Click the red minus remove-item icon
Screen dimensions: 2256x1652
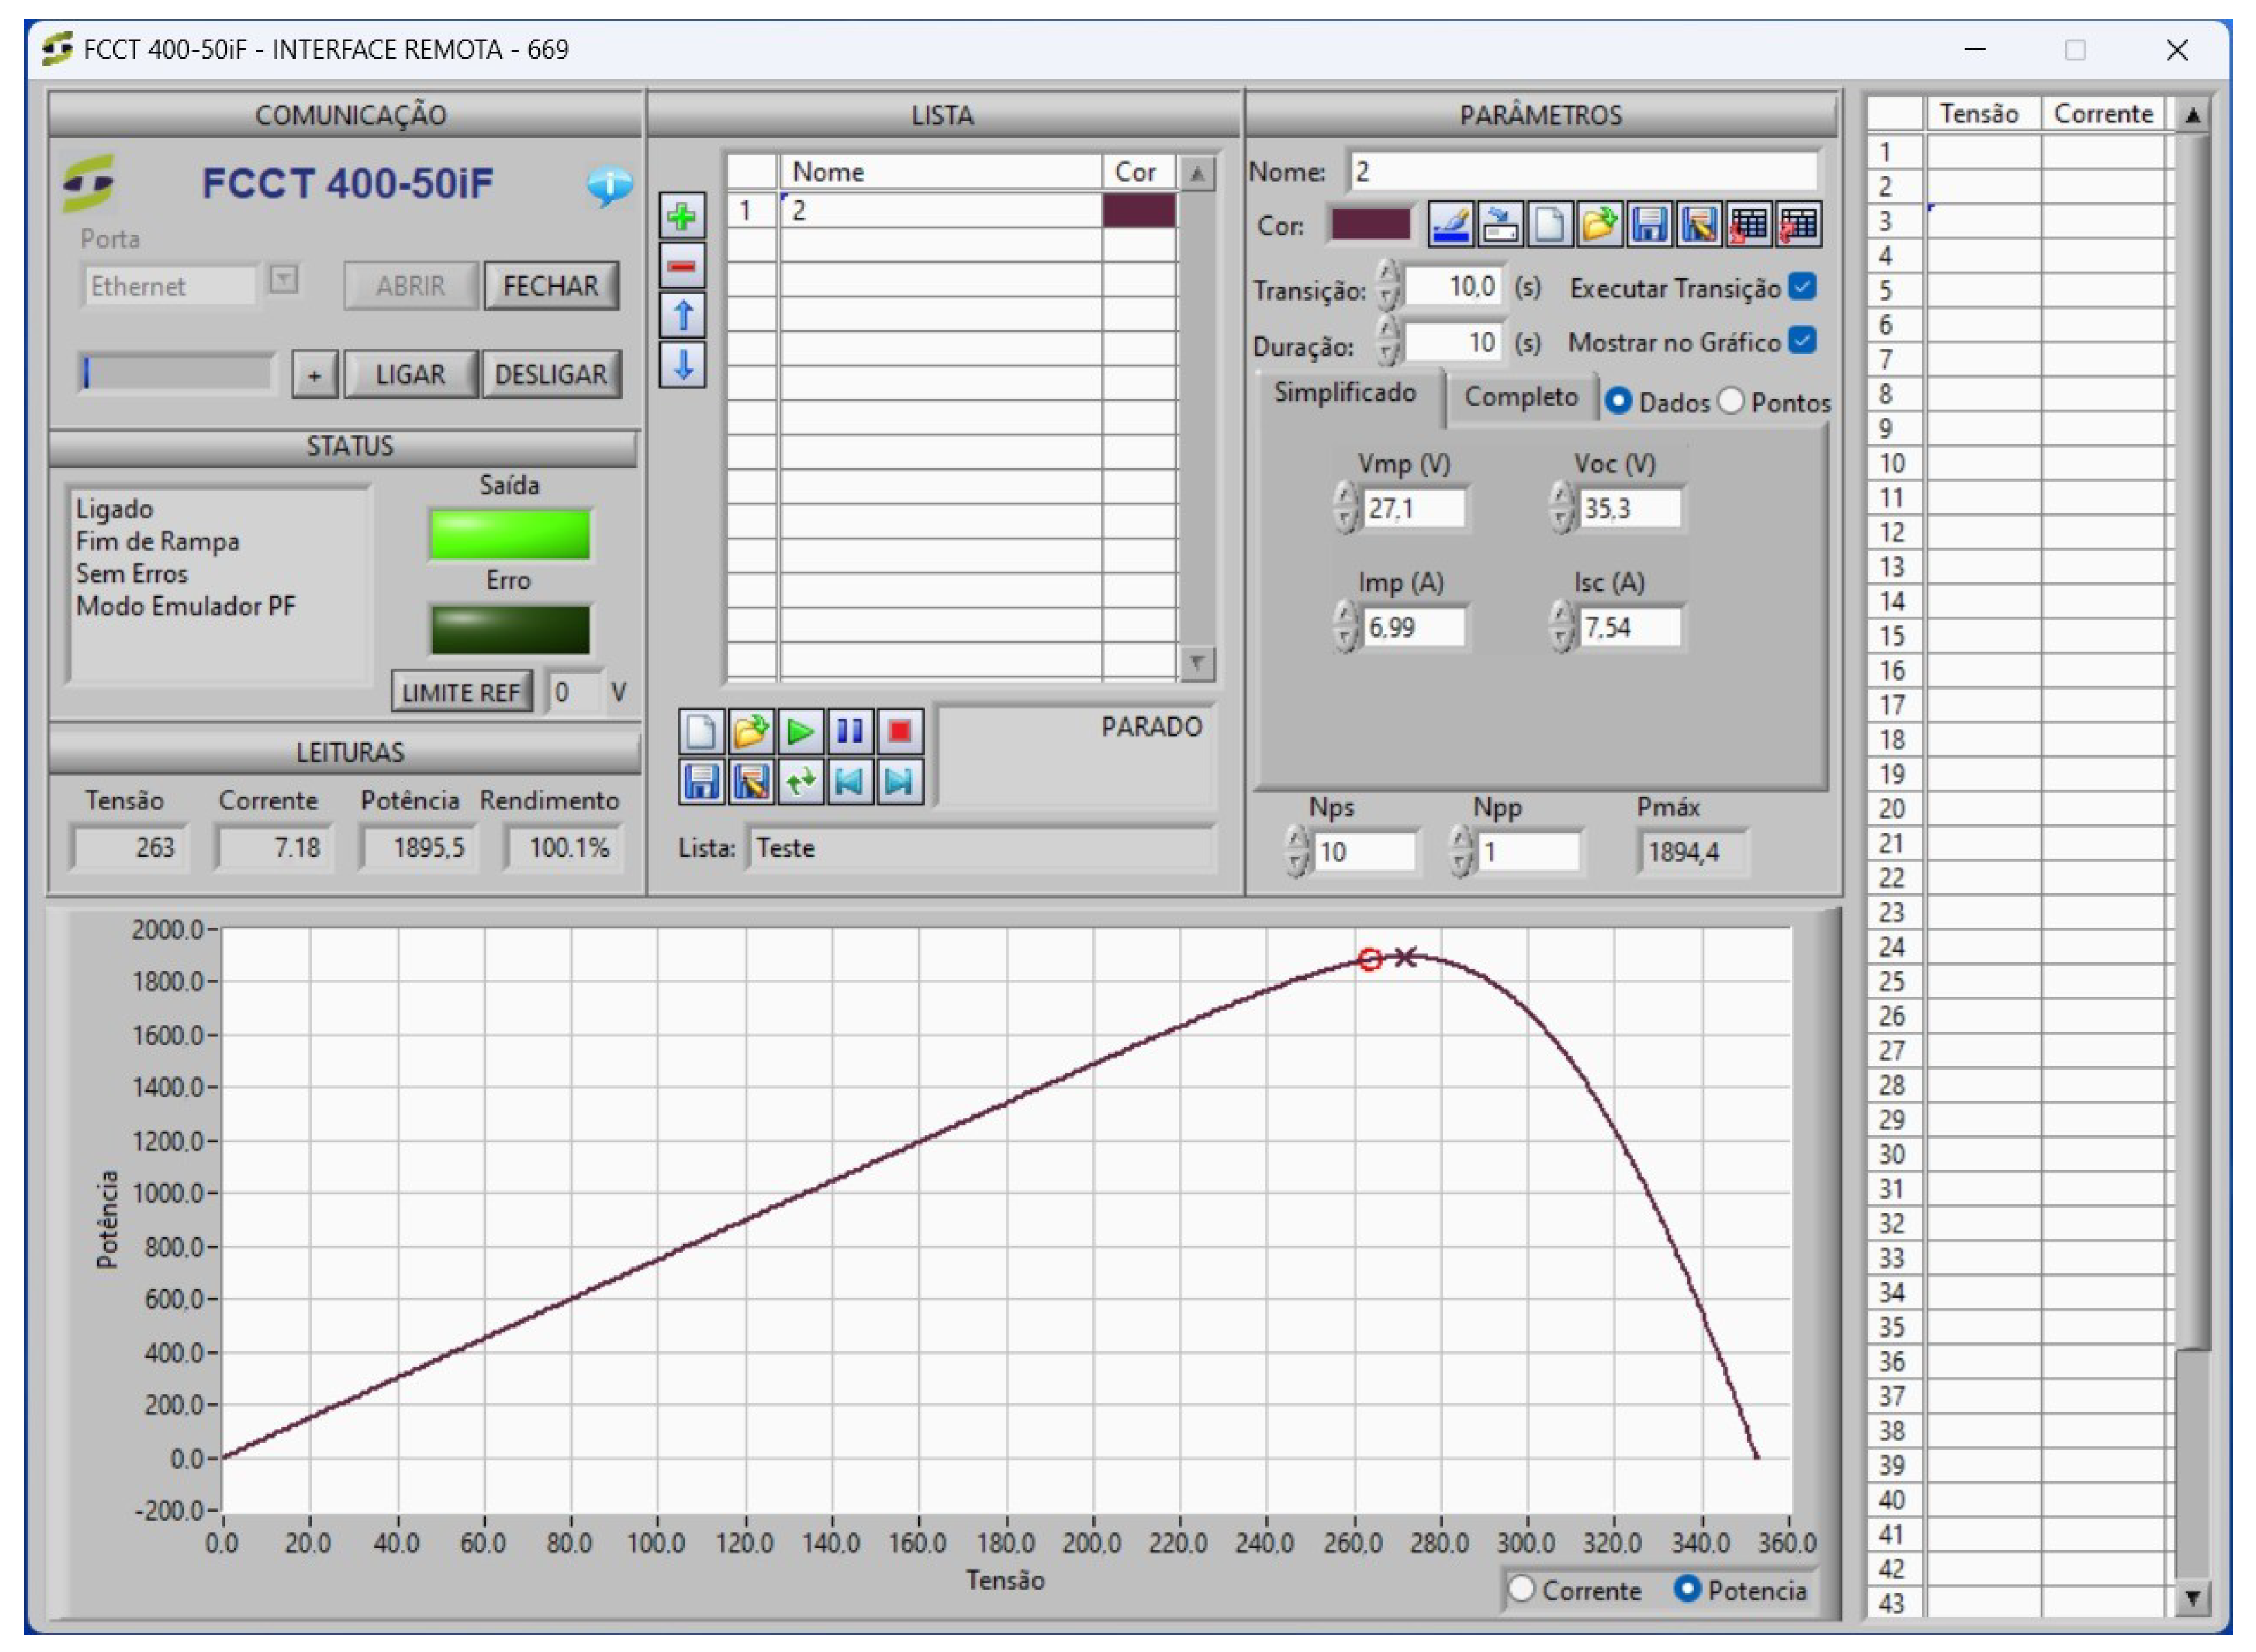pyautogui.click(x=682, y=266)
